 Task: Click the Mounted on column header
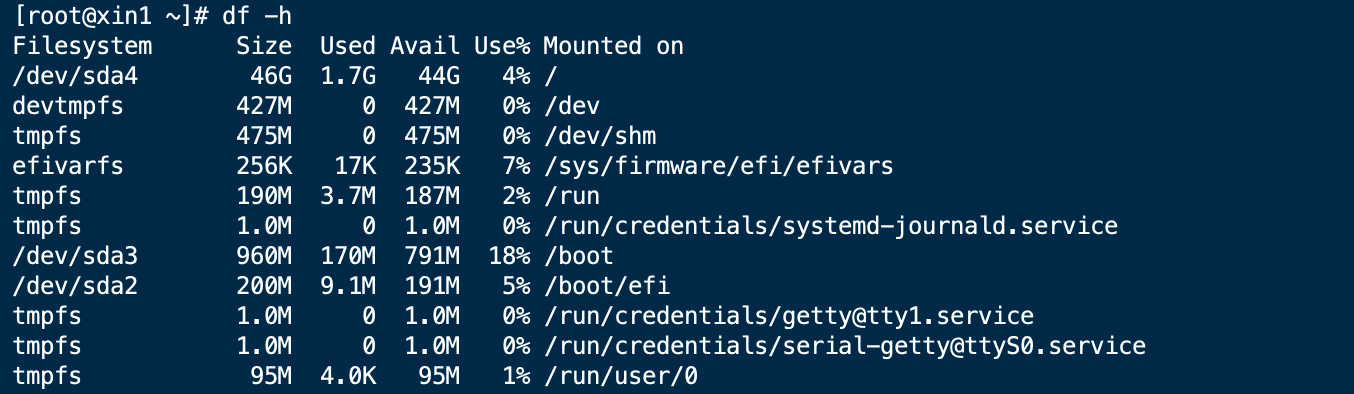click(613, 46)
